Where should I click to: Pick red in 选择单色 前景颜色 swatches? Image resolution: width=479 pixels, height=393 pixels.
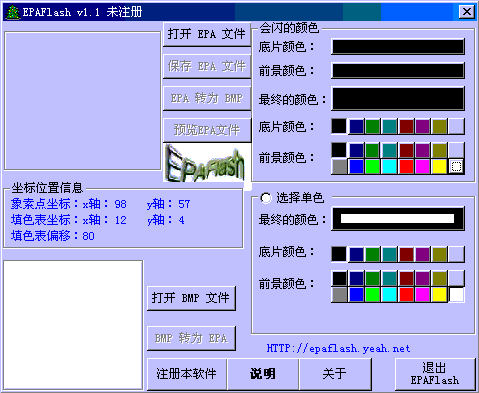[x=406, y=295]
